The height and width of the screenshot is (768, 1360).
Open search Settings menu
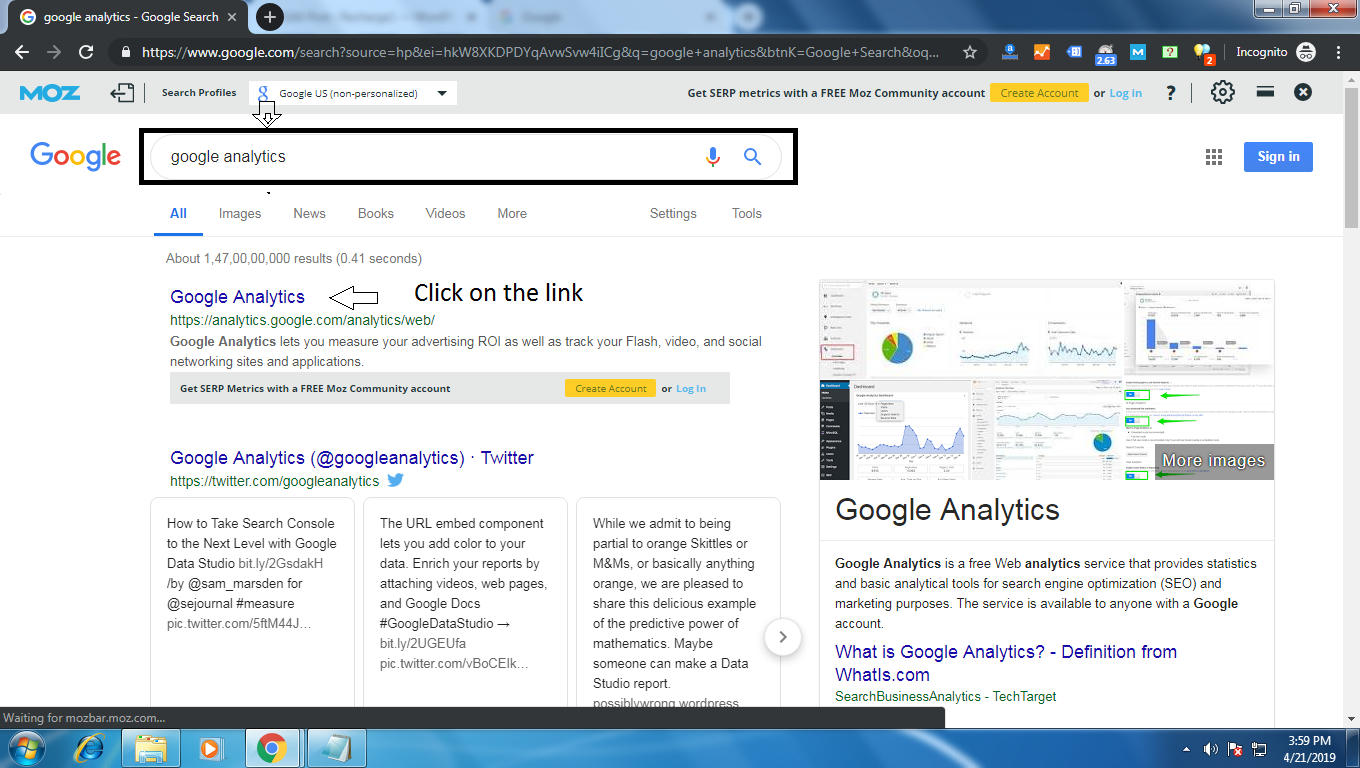(673, 213)
